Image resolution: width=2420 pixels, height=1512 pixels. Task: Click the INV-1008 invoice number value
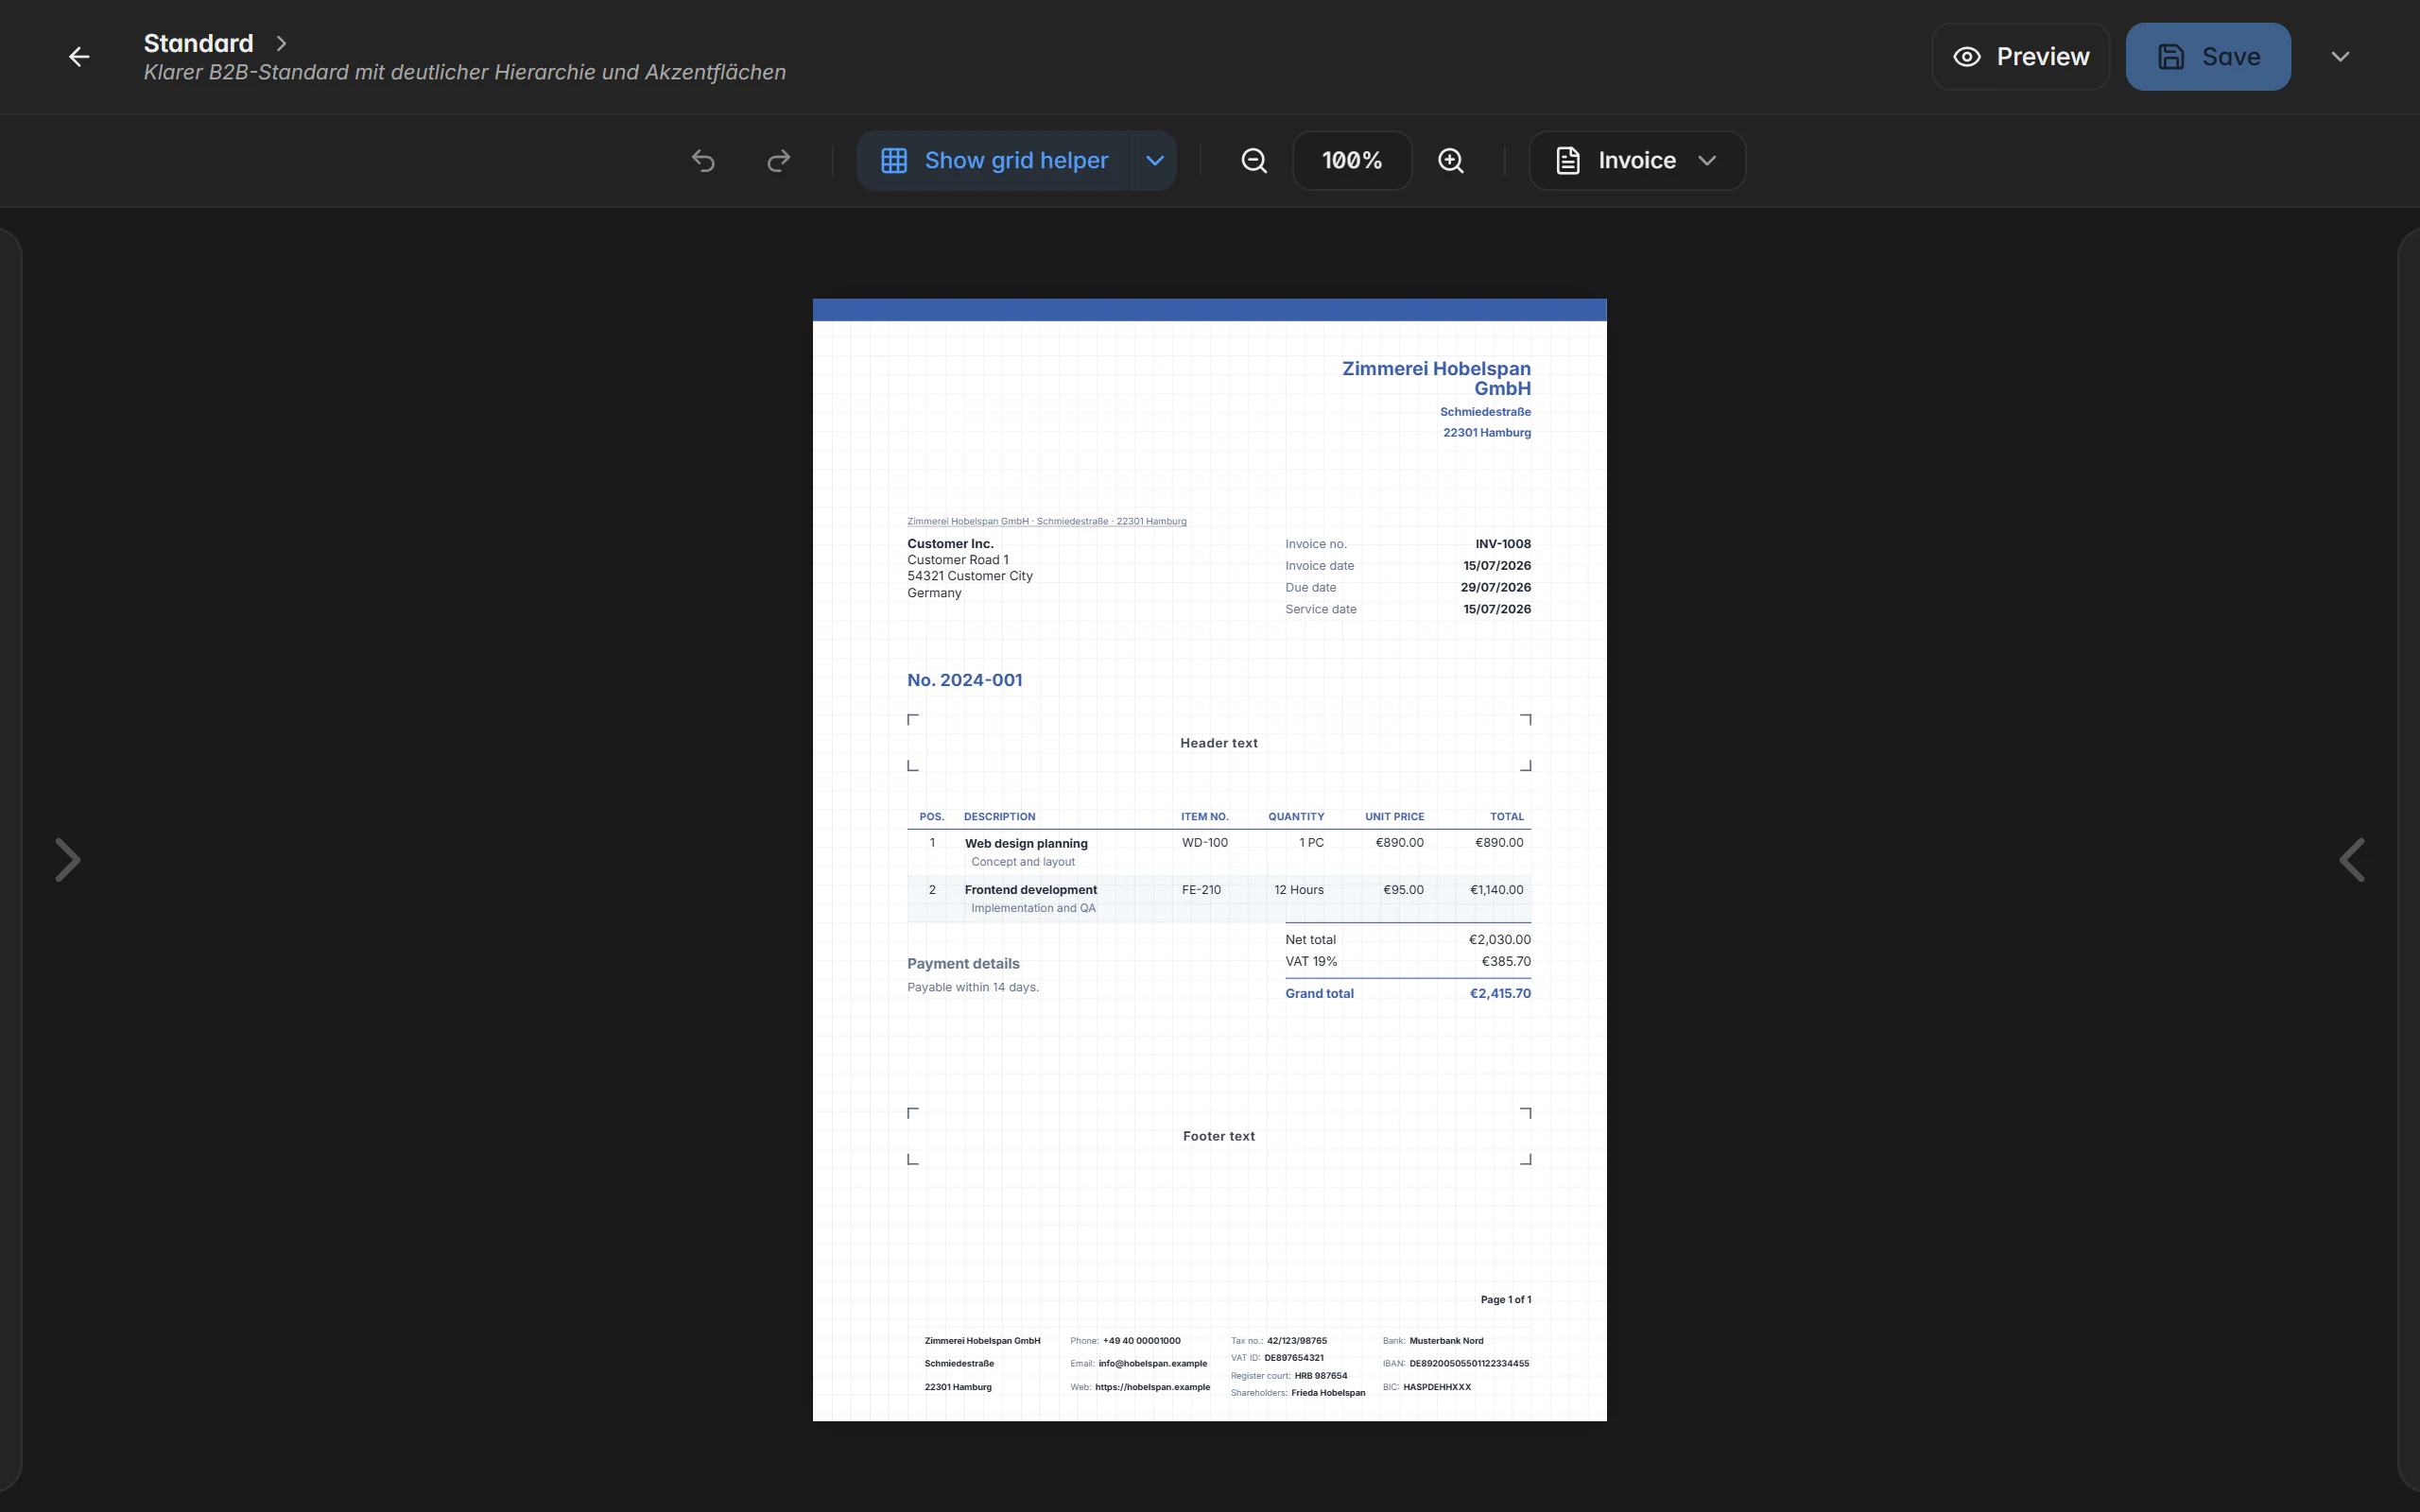[1503, 544]
